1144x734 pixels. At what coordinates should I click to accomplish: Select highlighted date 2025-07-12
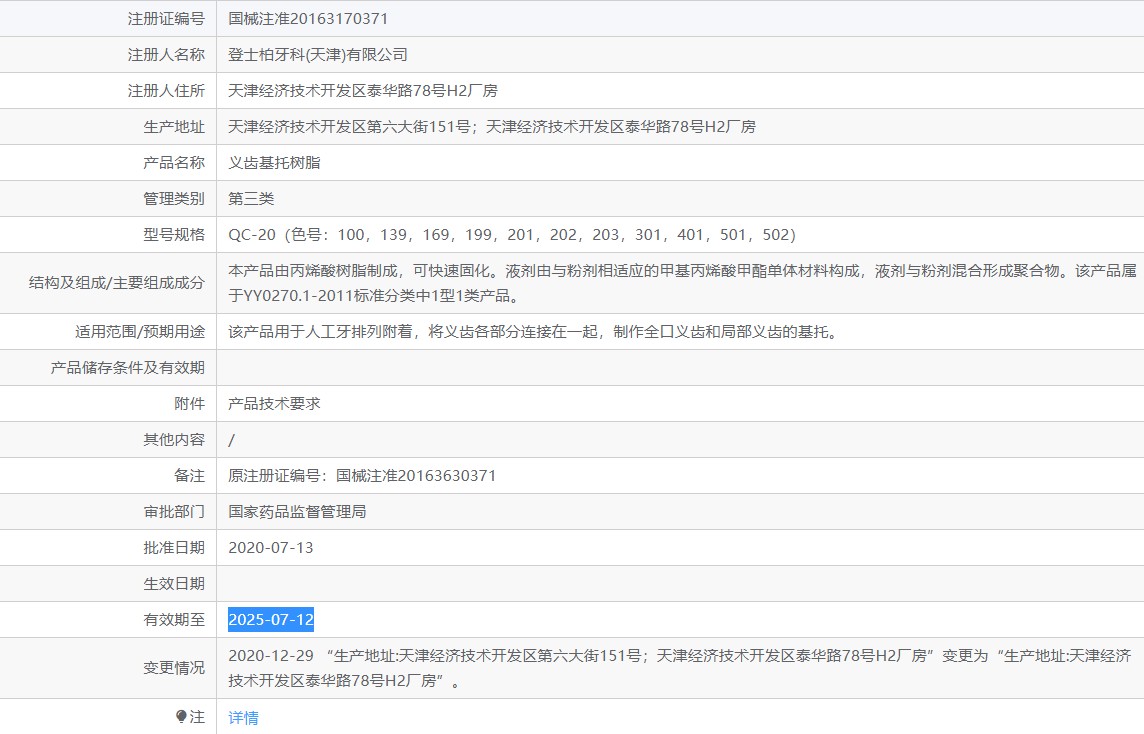(x=271, y=619)
